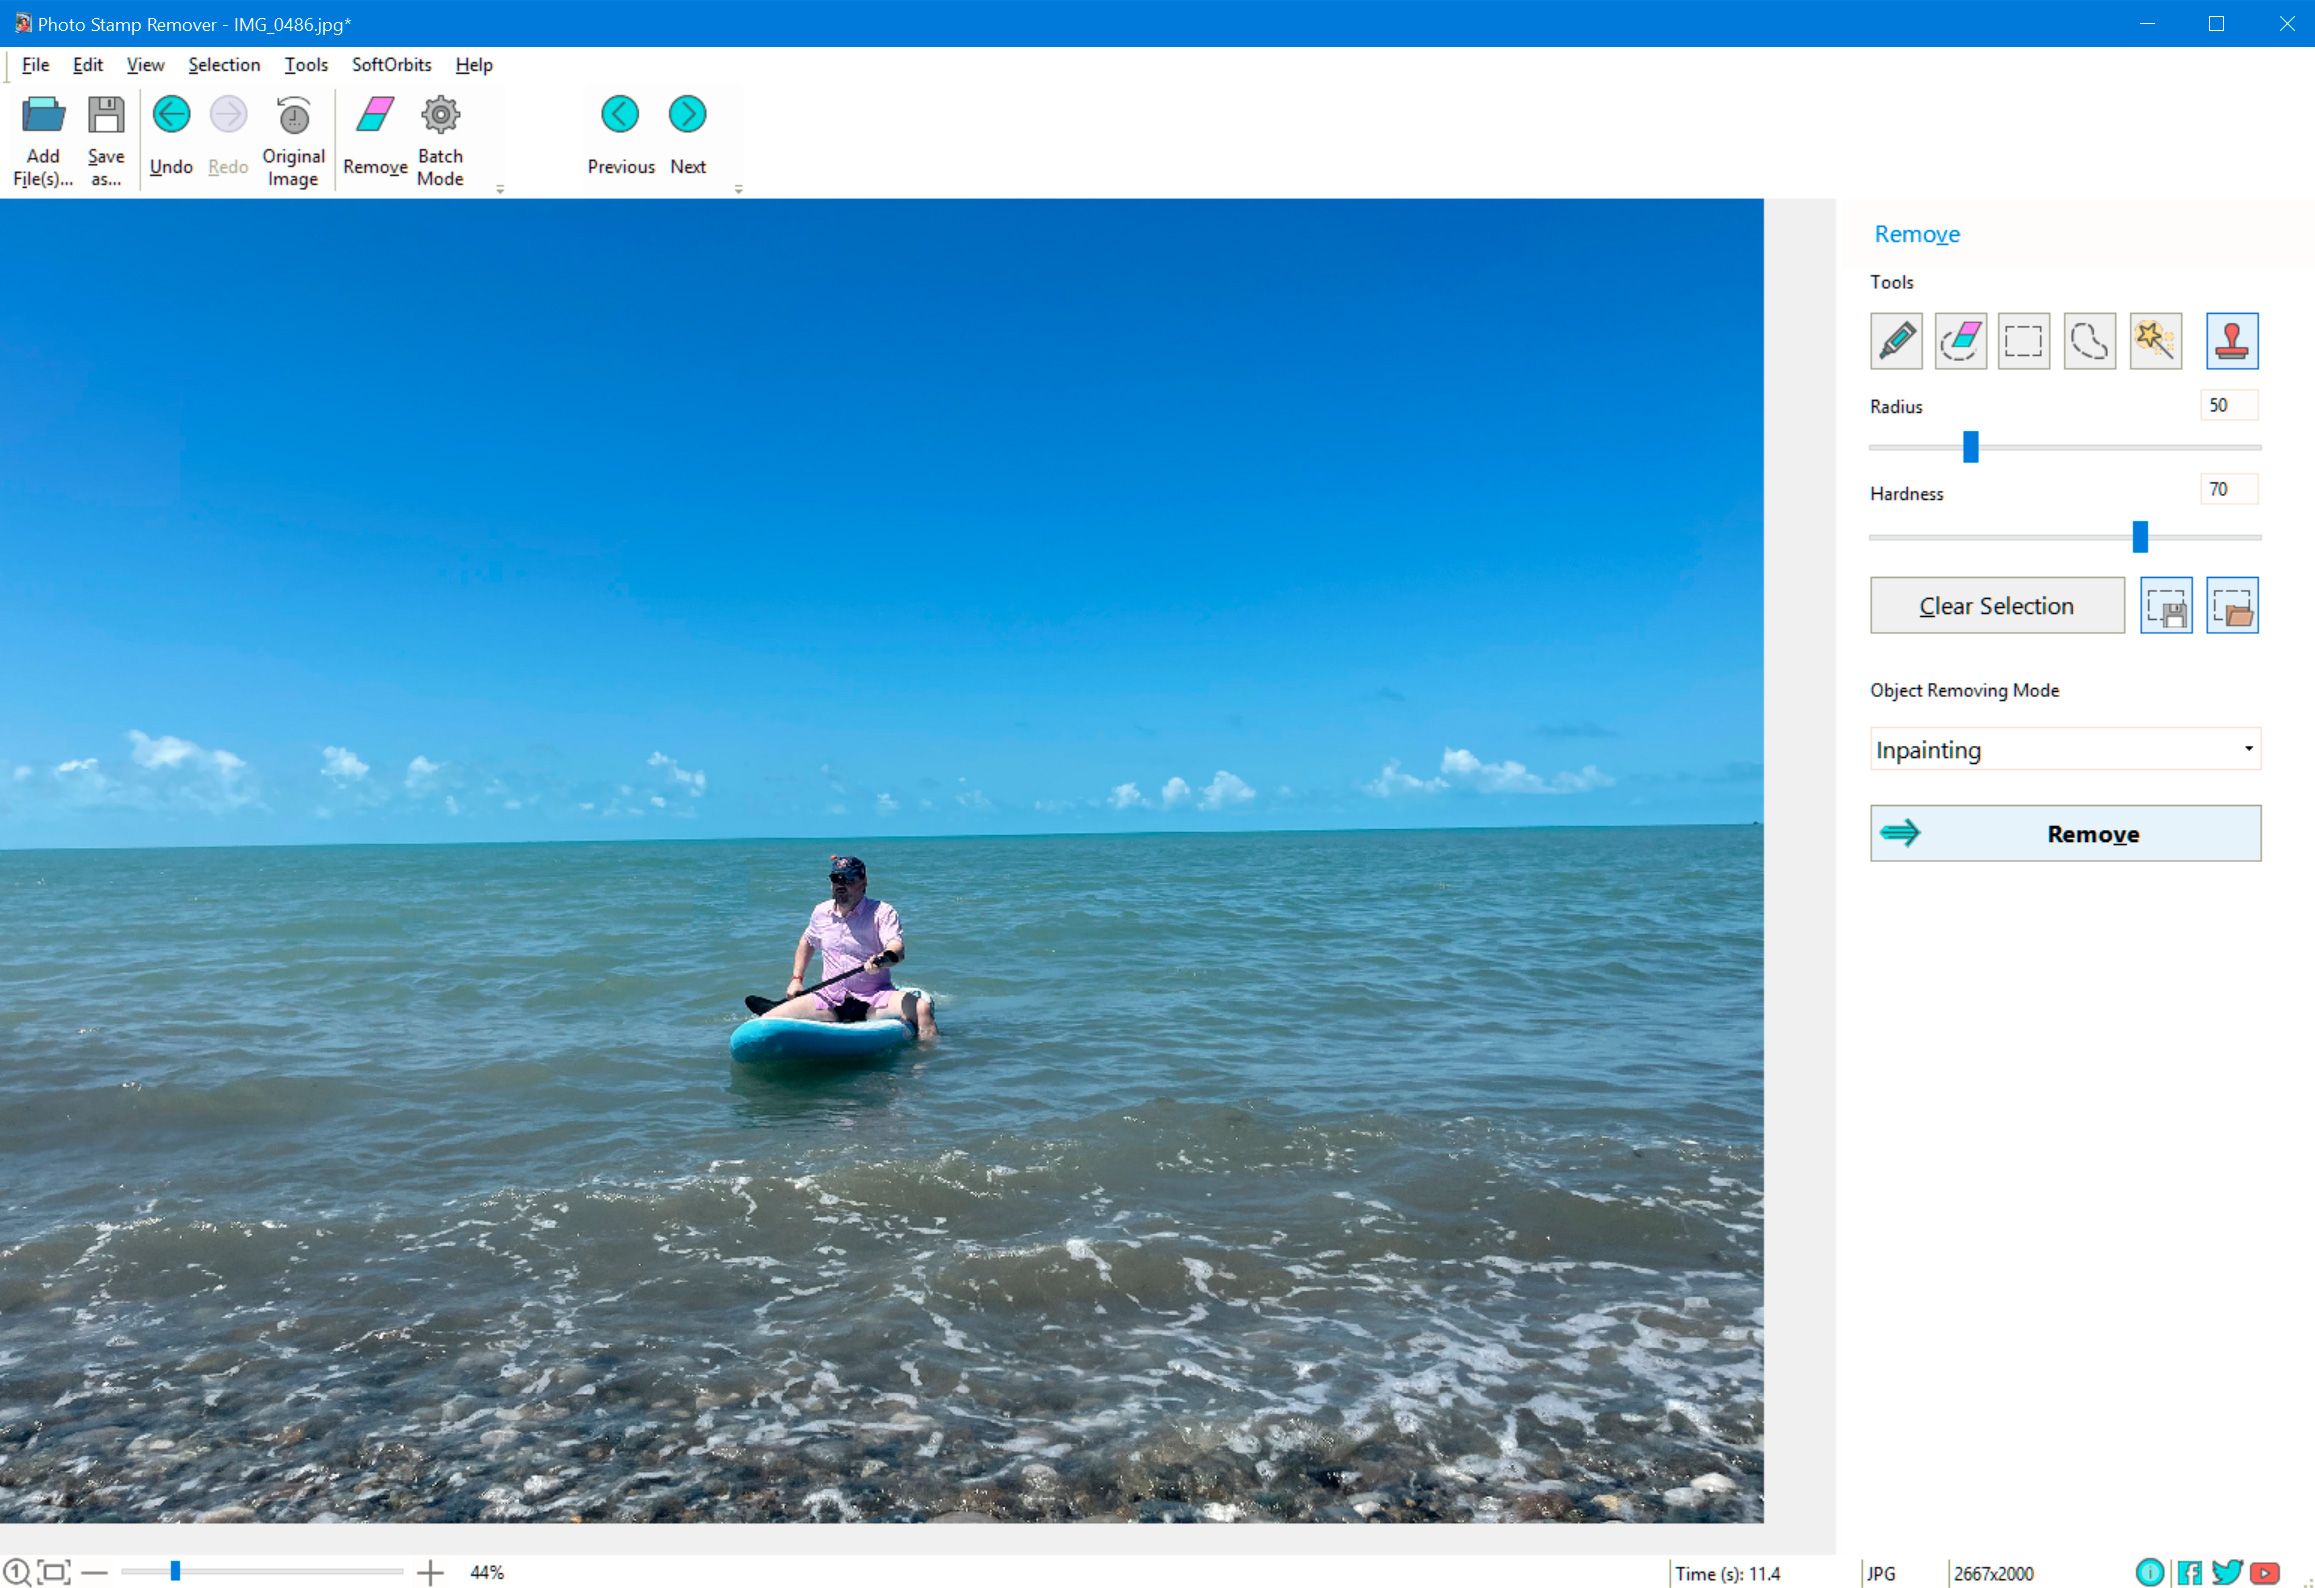Select the Stamp/Pin tool

[2231, 339]
